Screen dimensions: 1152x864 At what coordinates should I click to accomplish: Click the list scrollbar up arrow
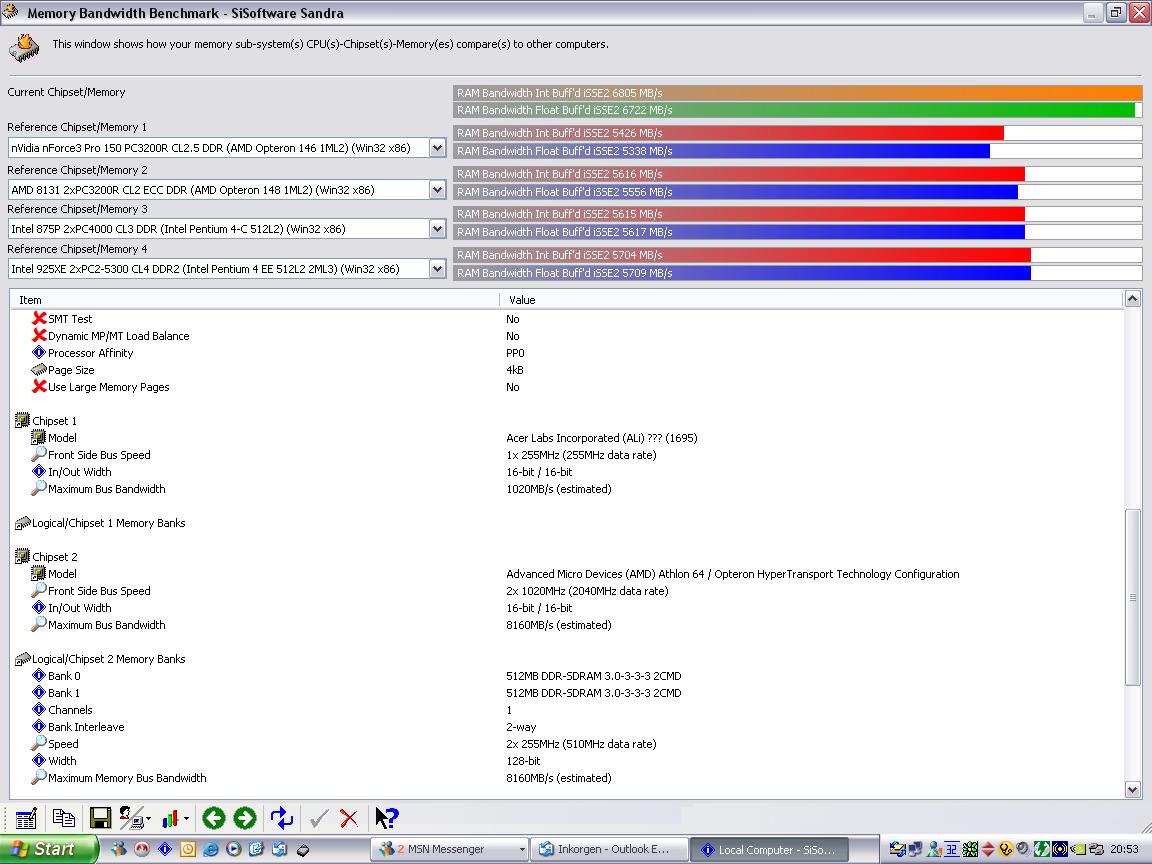point(1132,298)
